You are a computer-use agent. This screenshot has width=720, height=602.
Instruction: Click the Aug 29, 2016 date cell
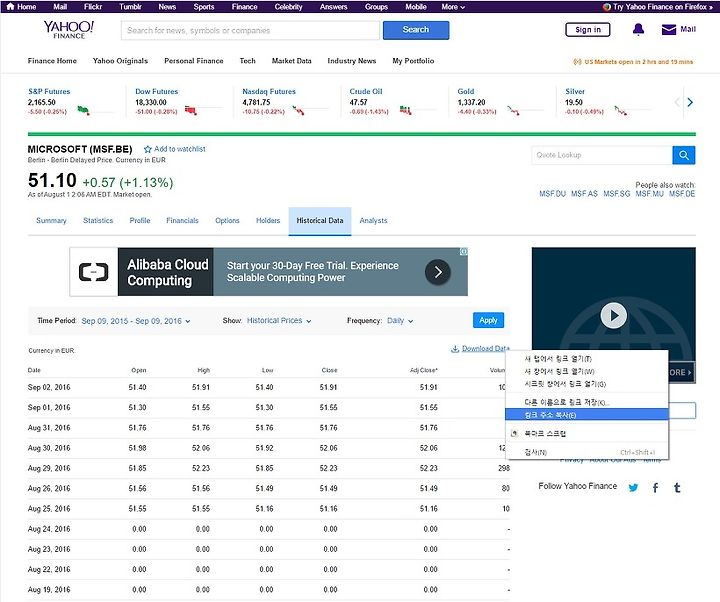pyautogui.click(x=49, y=468)
